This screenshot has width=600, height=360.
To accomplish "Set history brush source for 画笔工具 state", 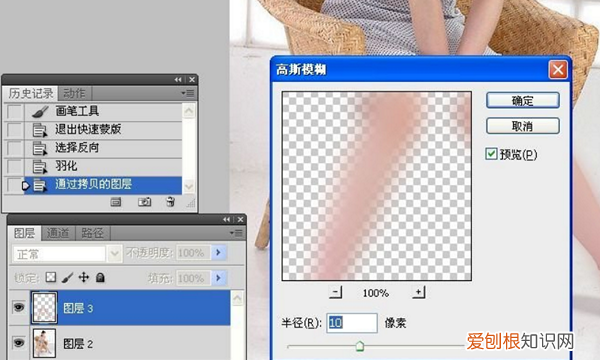I will [x=15, y=112].
